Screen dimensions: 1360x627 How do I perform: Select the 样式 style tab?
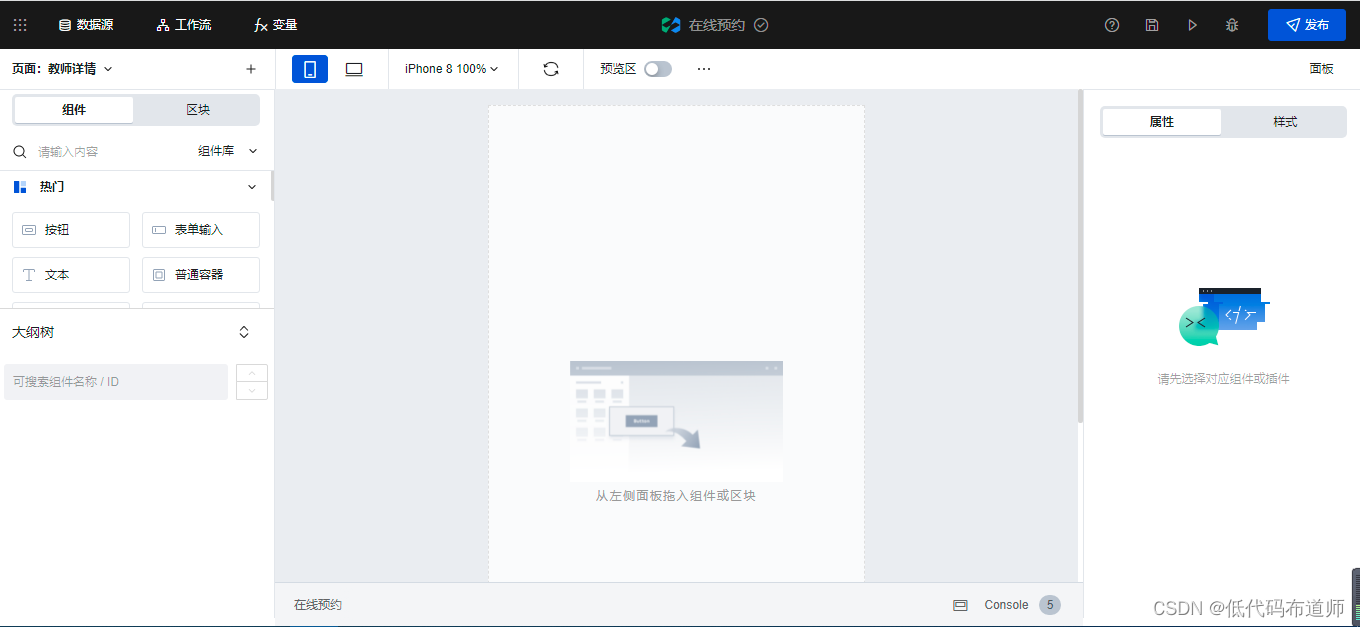coord(1285,122)
